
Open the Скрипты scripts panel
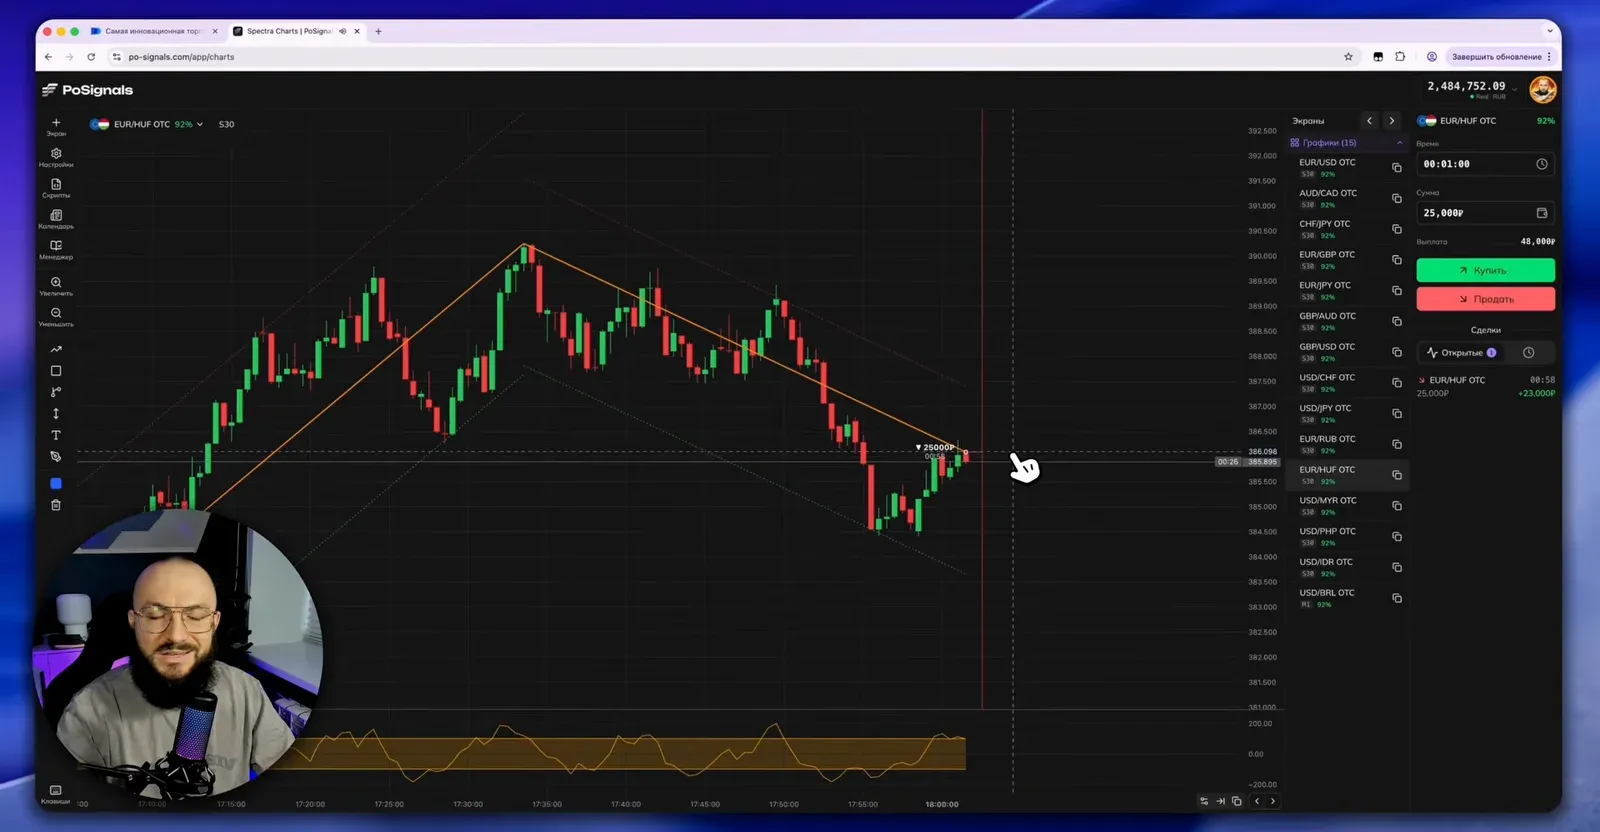point(56,188)
